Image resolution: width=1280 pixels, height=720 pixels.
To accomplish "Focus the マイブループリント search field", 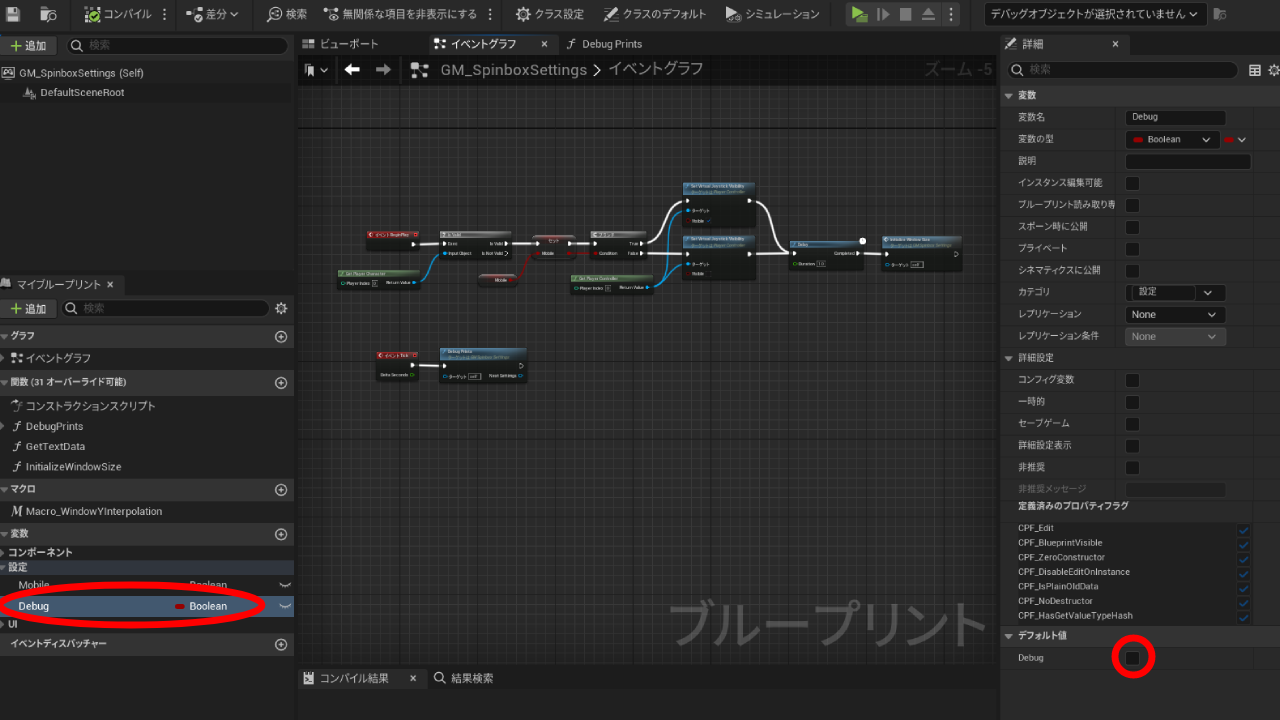I will (x=166, y=308).
